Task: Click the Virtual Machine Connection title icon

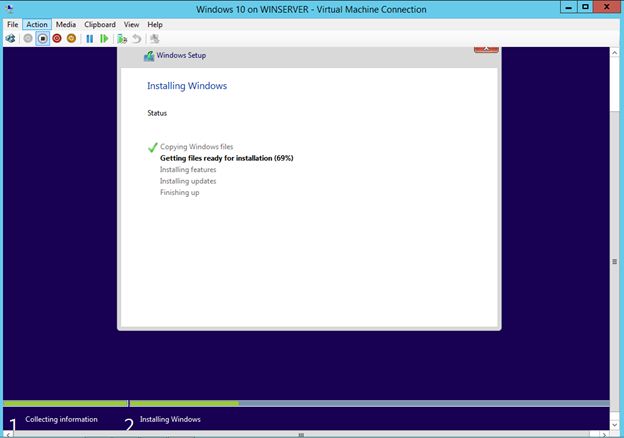Action: pyautogui.click(x=10, y=8)
